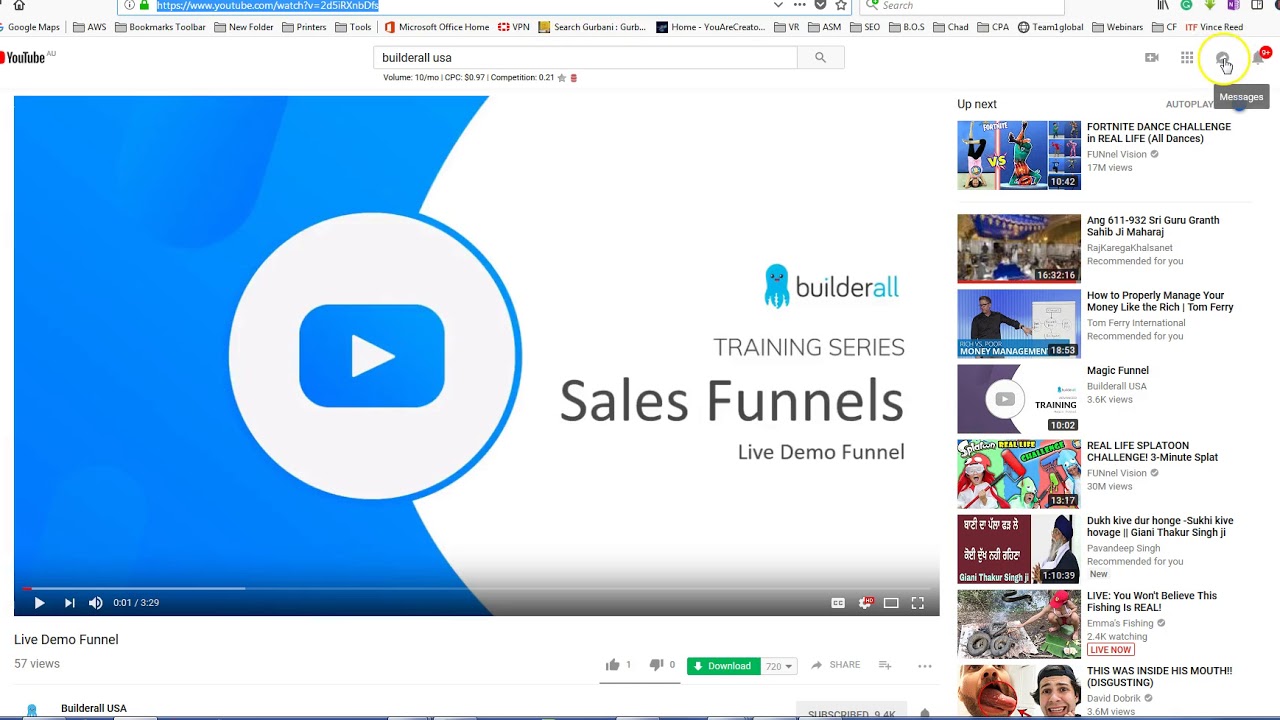Enter fullscreen mode
The height and width of the screenshot is (720, 1280).
(917, 603)
